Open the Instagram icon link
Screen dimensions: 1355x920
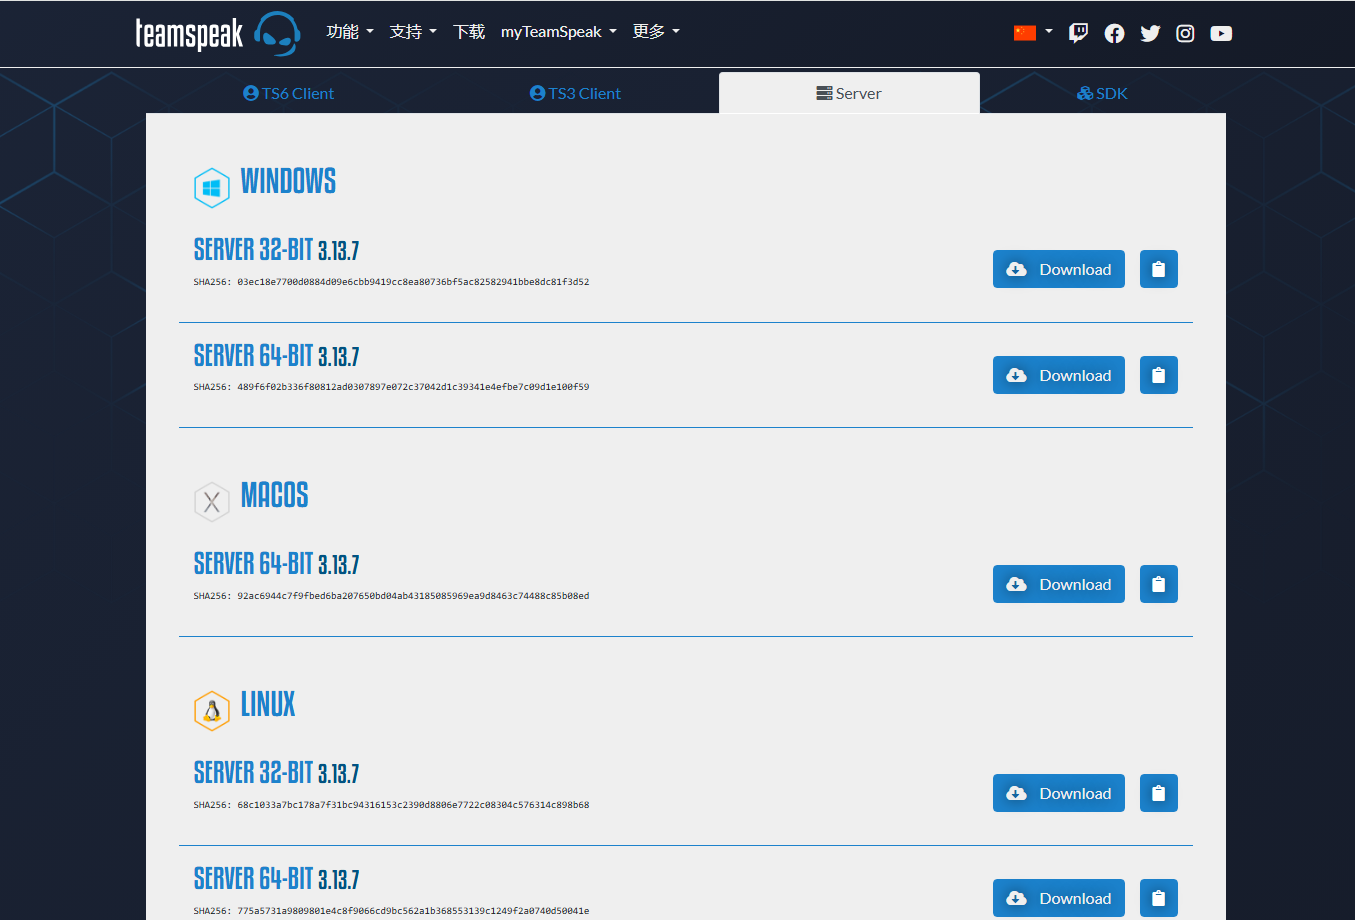1185,33
